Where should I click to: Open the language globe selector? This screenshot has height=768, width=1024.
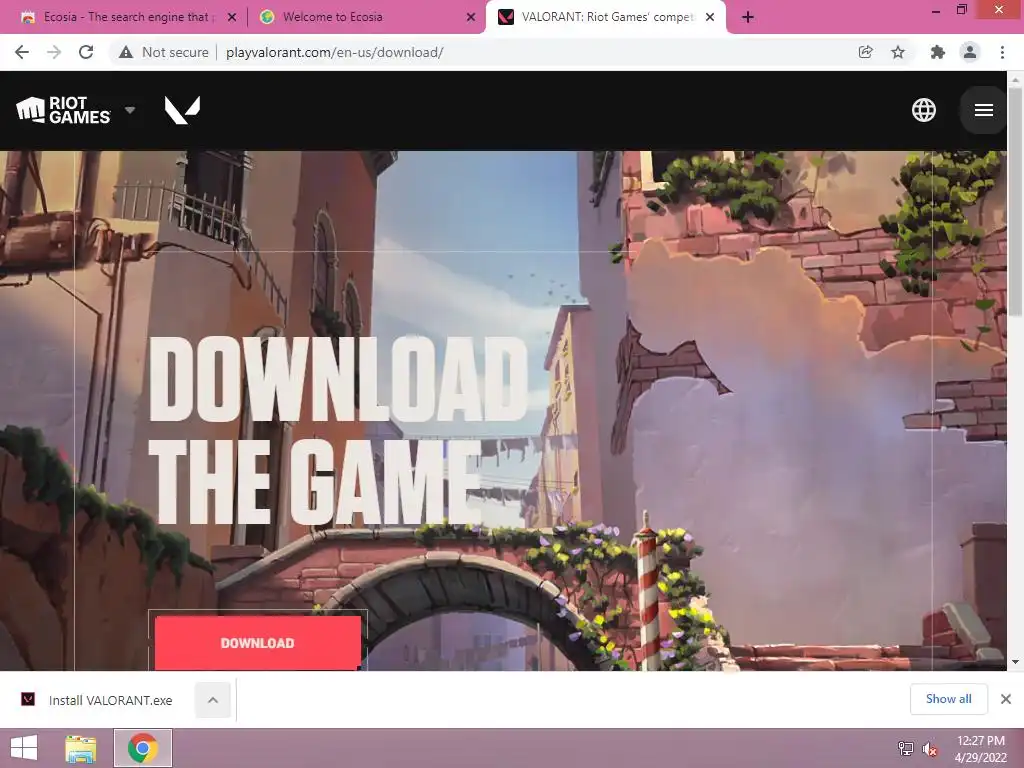tap(923, 110)
